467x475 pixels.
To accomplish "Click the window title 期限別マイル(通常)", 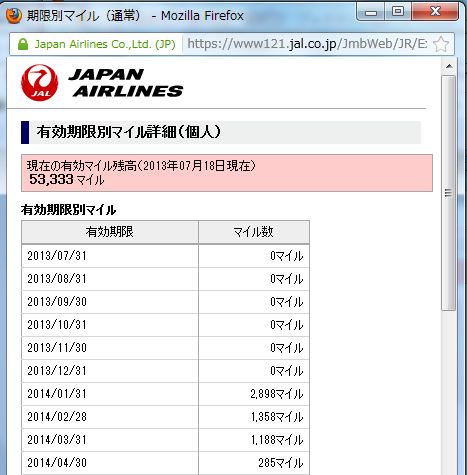I will pos(84,16).
